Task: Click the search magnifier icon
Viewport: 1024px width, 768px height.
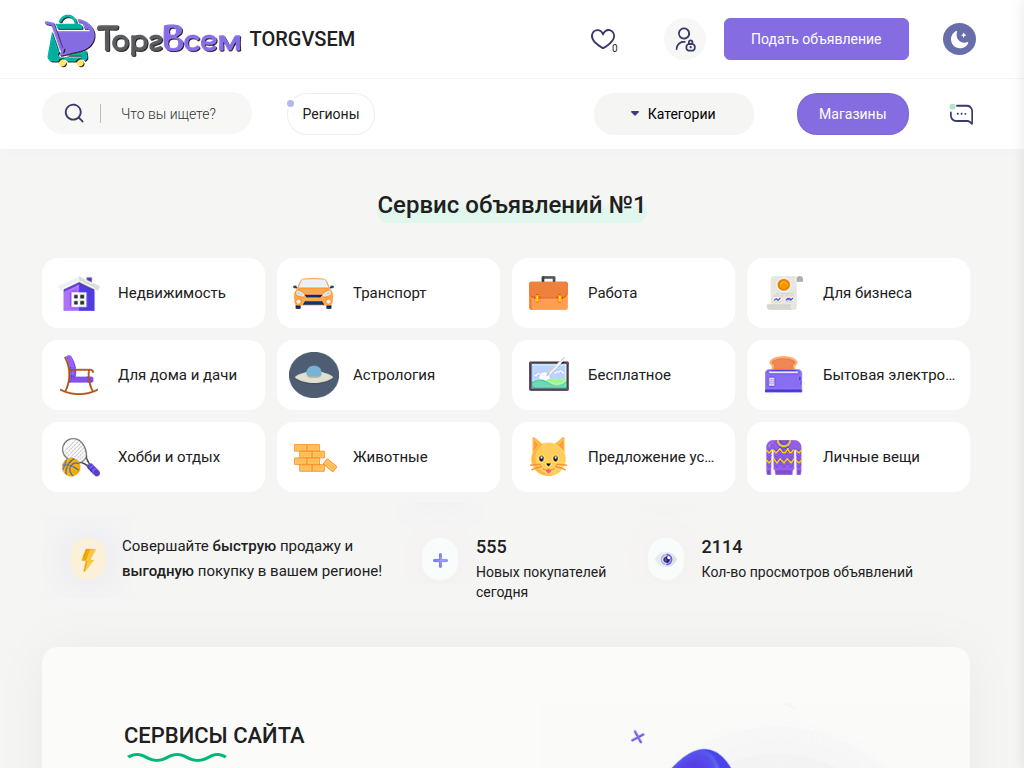Action: (x=73, y=113)
